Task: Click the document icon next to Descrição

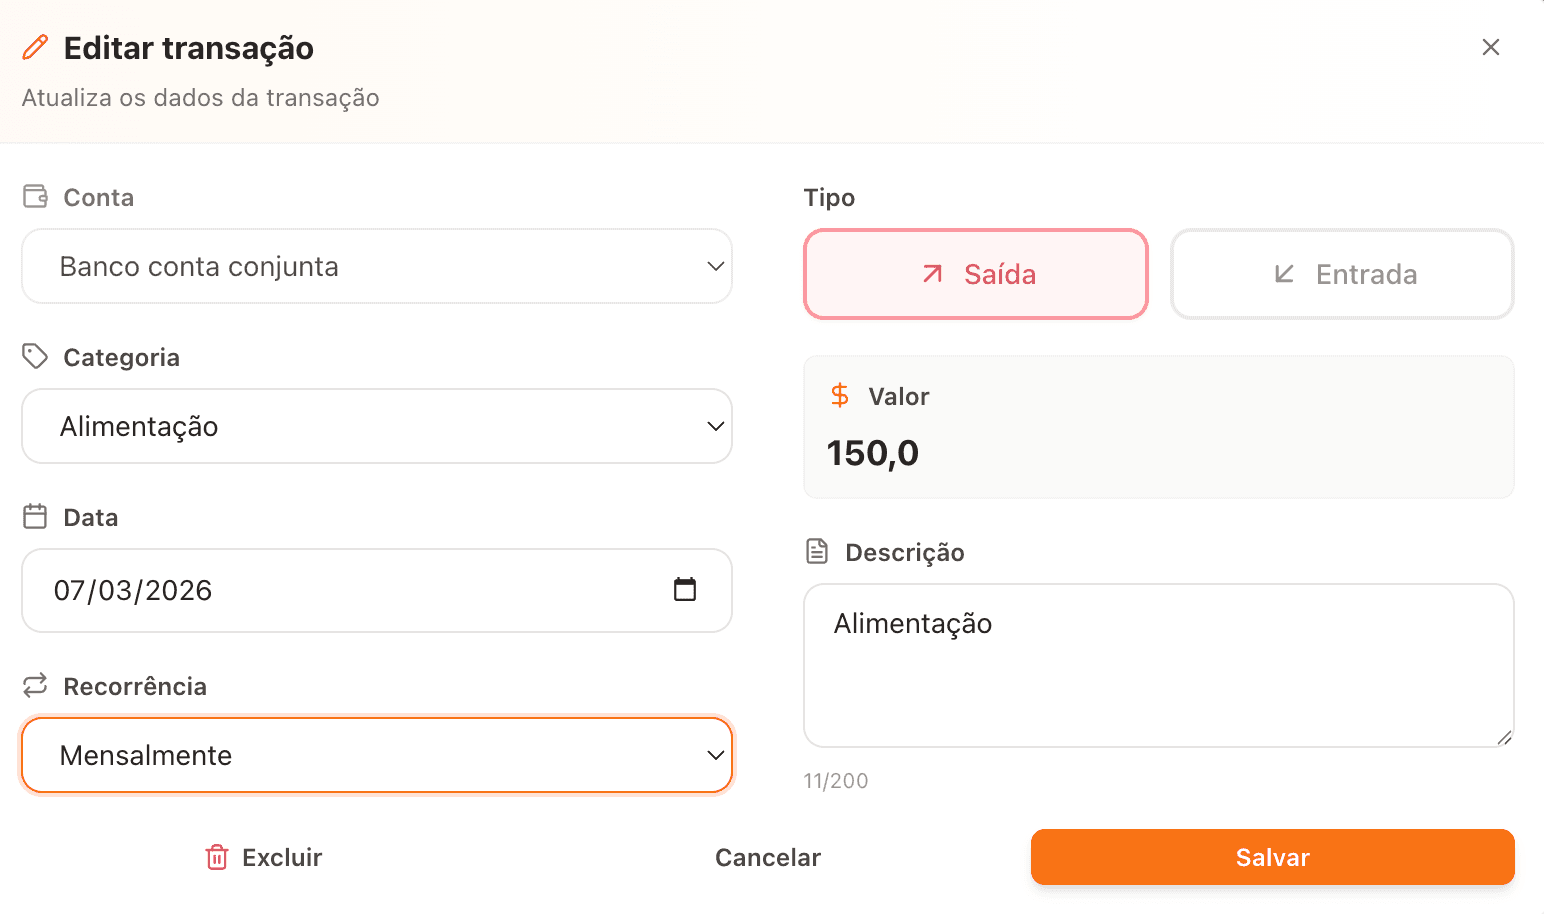Action: tap(817, 550)
